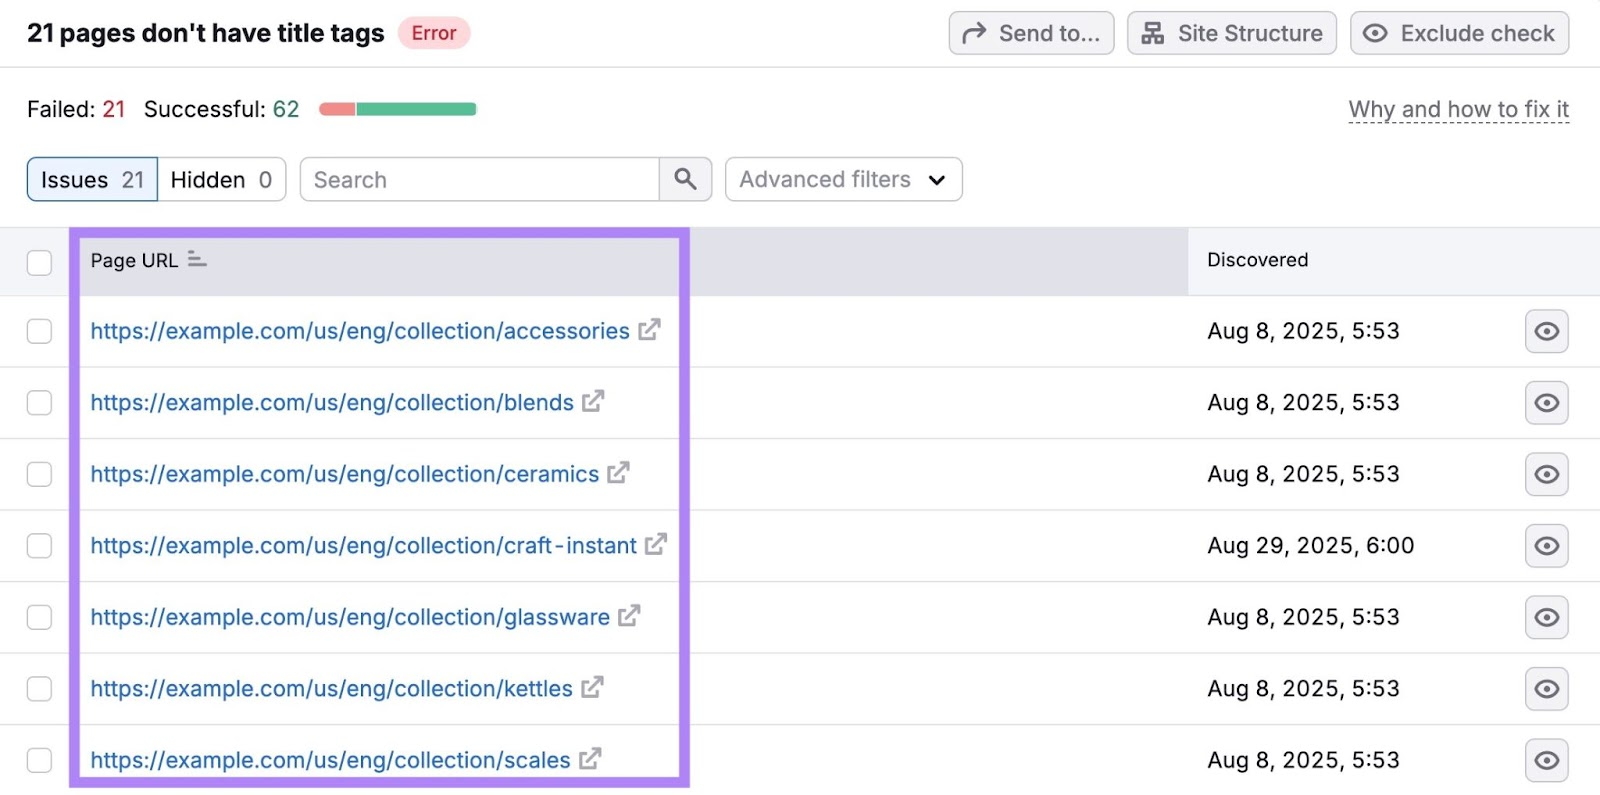Open the Send to... menu
This screenshot has height=795, width=1600.
point(1031,33)
